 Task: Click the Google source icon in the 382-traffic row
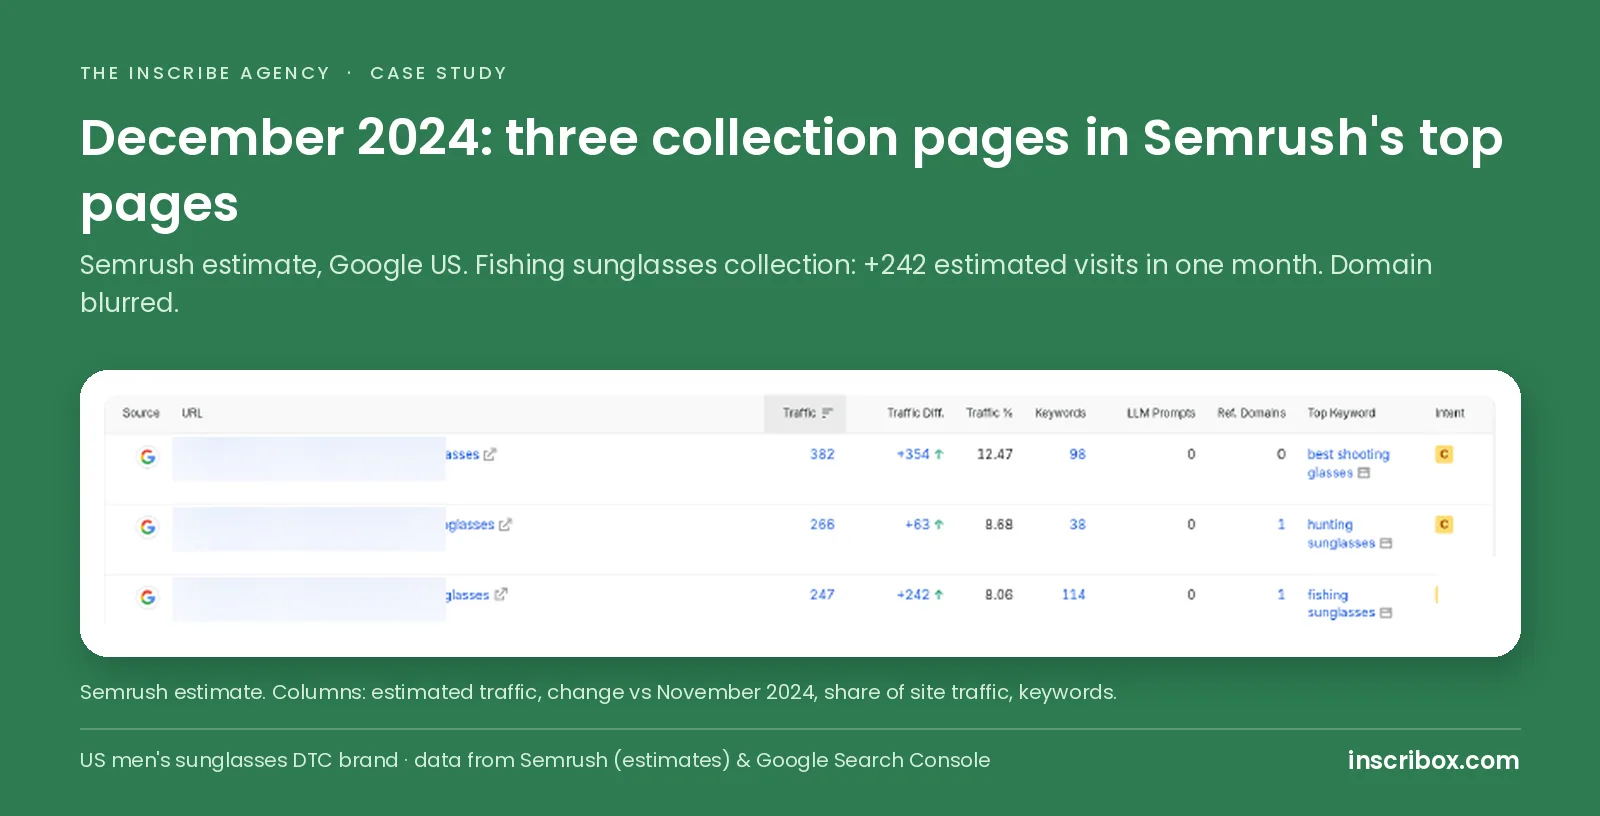click(148, 457)
